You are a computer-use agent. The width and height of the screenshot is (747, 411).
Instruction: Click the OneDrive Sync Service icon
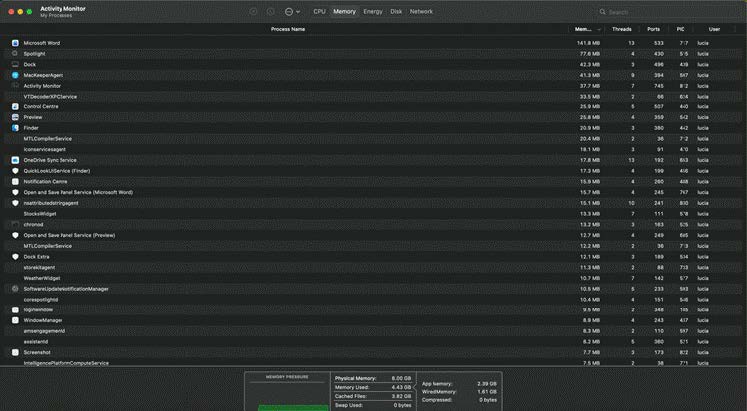[15, 160]
